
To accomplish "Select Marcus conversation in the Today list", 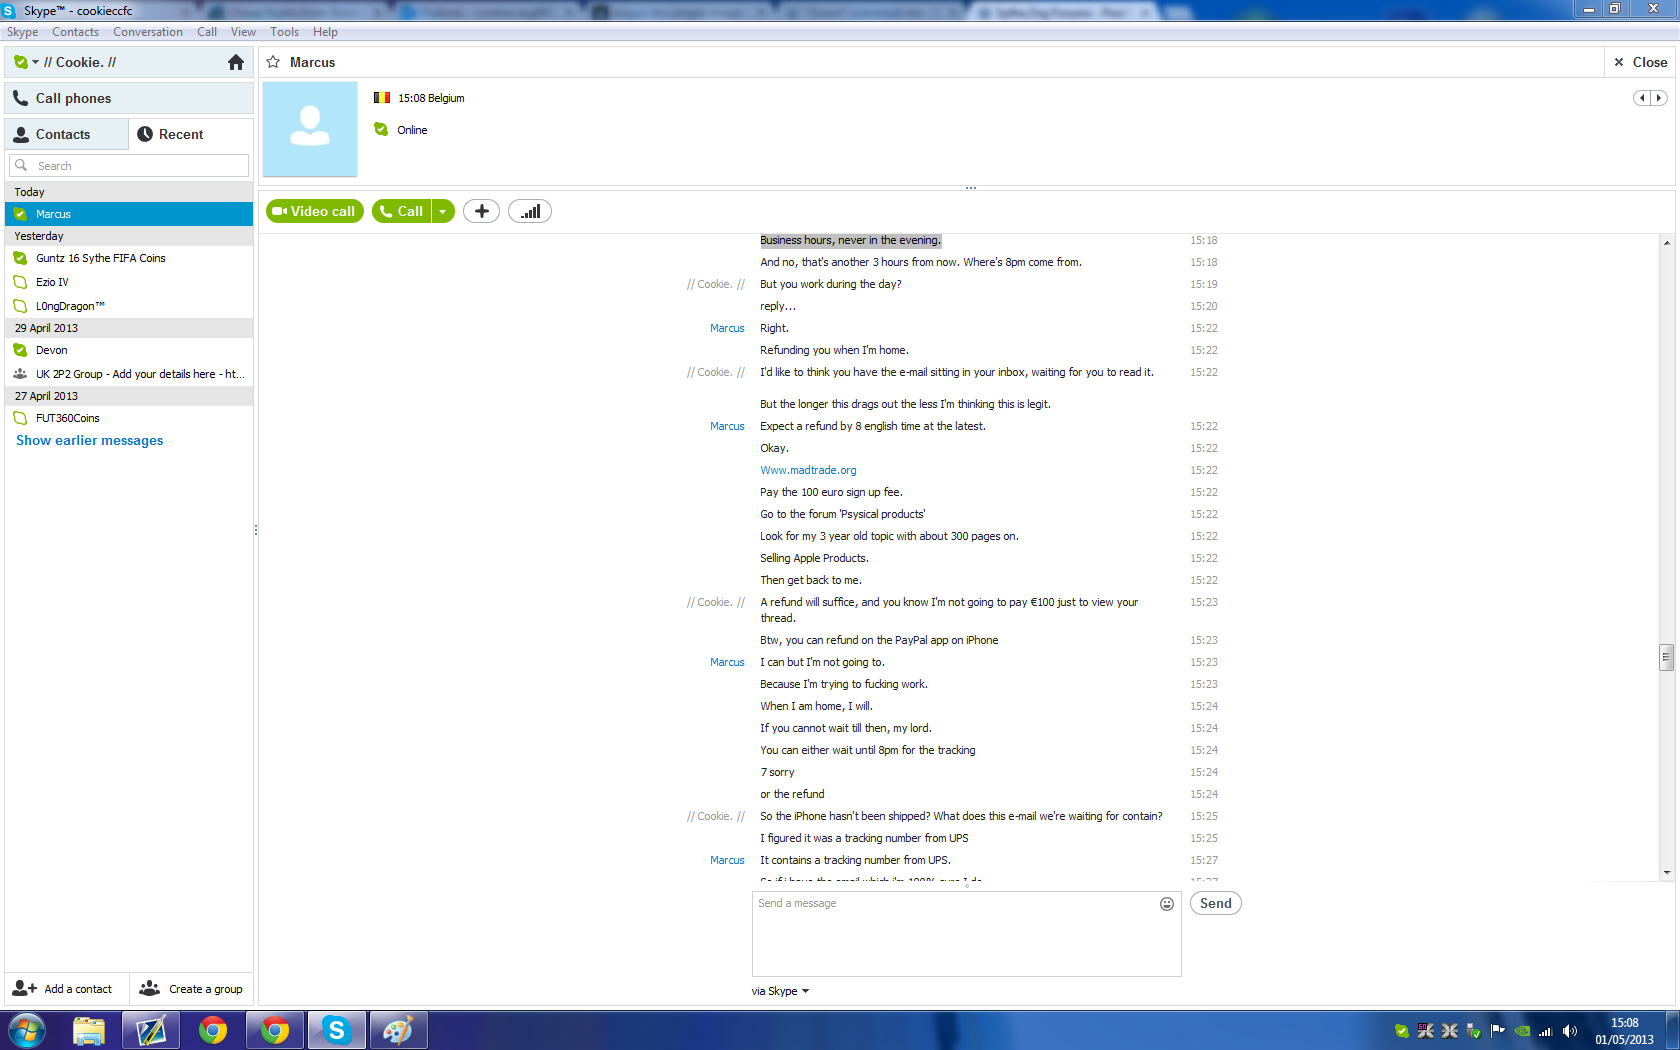I will tap(129, 214).
